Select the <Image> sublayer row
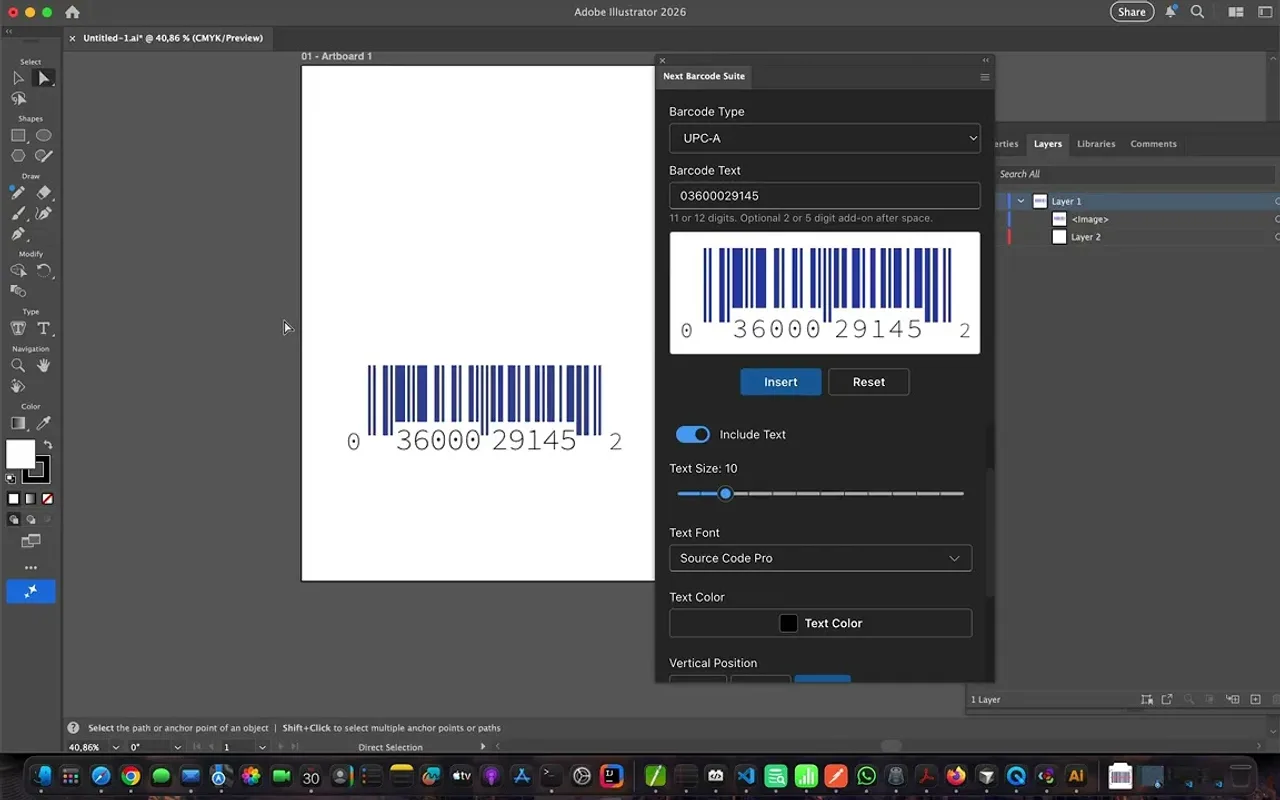Screen dimensions: 1280x800 click(1140, 219)
